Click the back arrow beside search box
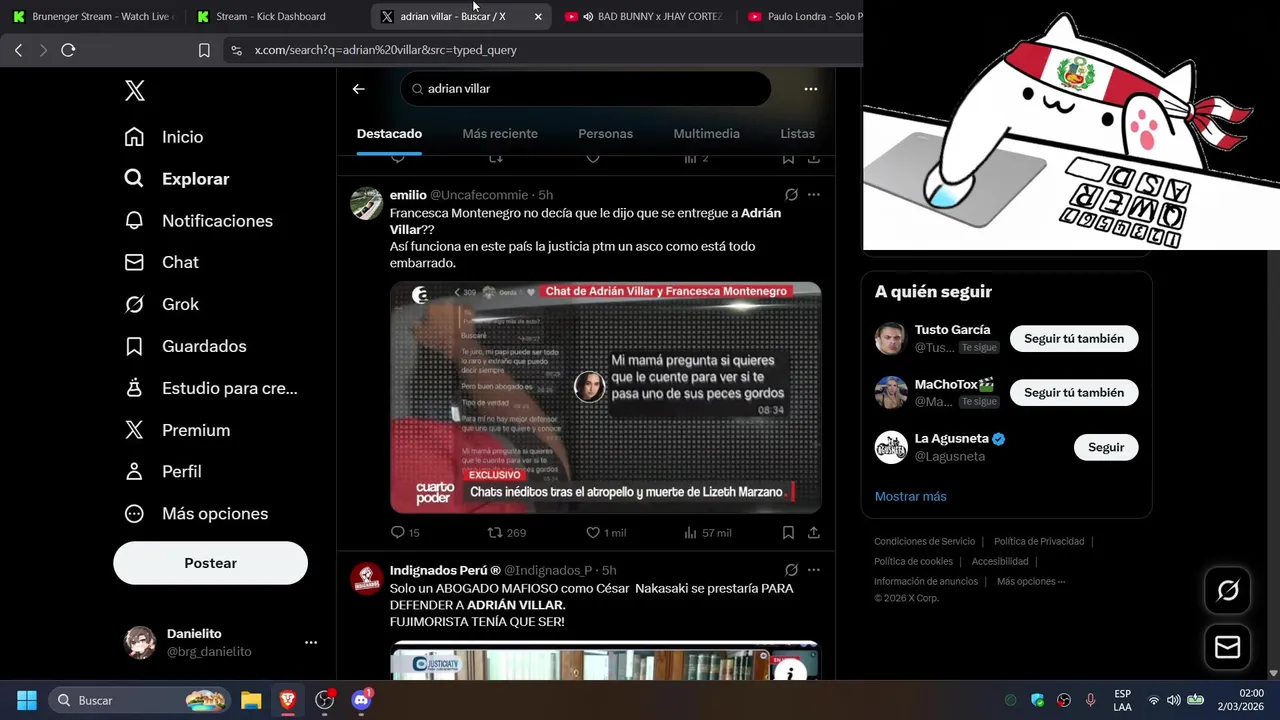Screen dimensions: 1280x720 359,89
